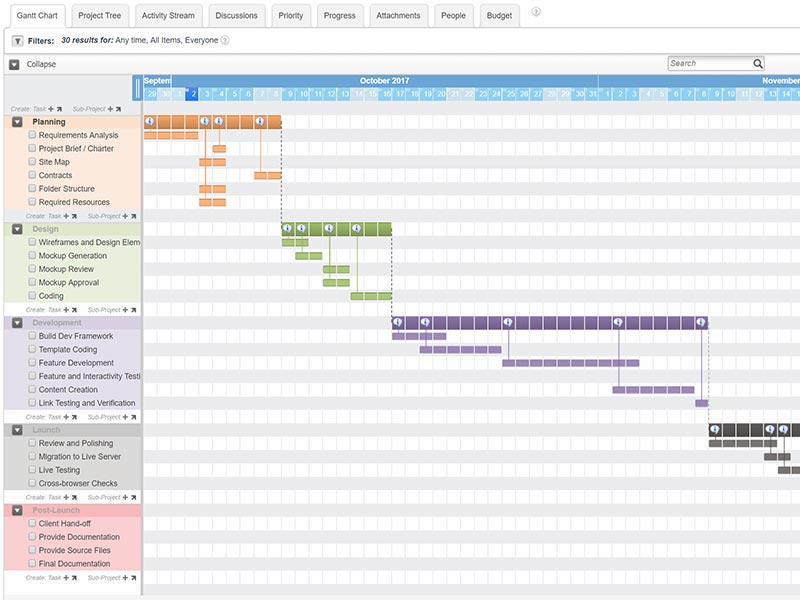Viewport: 800px width, 600px height.
Task: Click the help icon beside the Budget tab
Action: click(536, 13)
